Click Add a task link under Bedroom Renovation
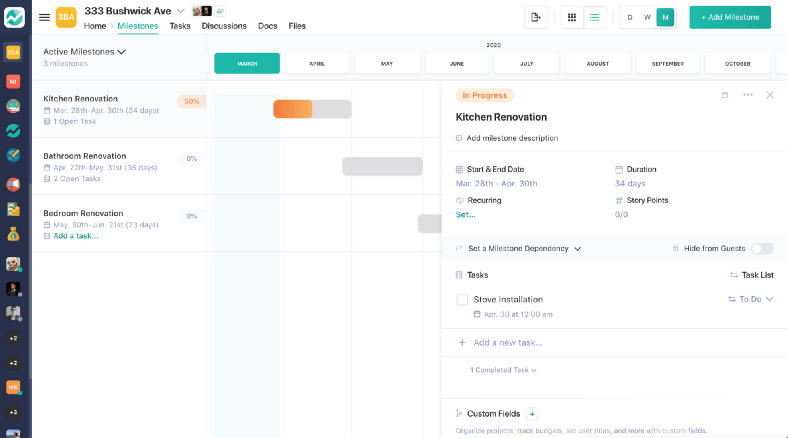Screen dimensions: 788x438 tap(76, 236)
